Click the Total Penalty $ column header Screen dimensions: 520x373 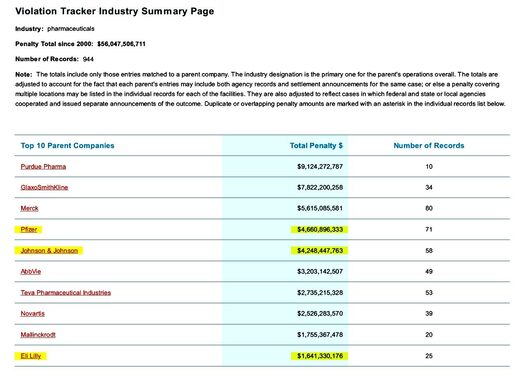coord(316,145)
